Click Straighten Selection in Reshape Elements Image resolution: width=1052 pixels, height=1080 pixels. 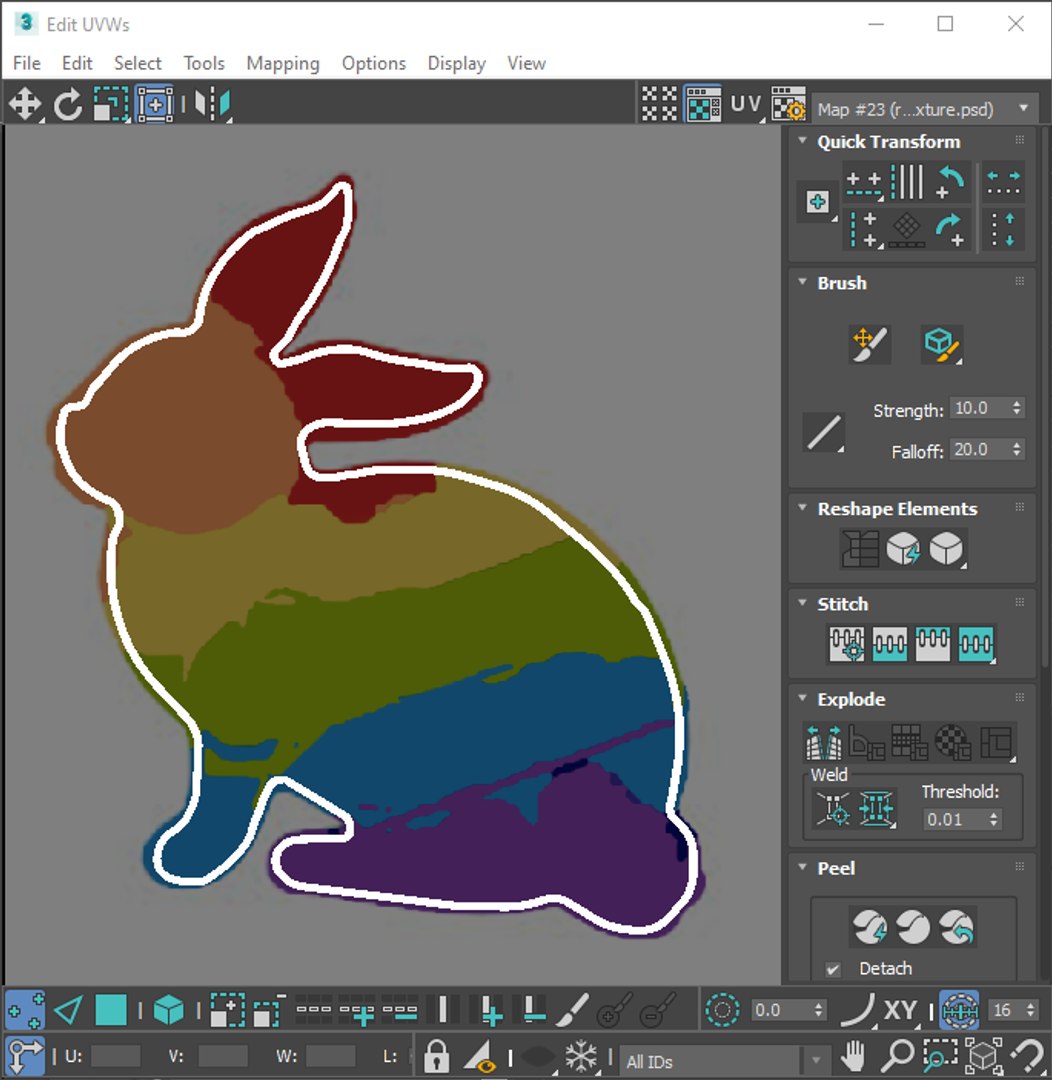pyautogui.click(x=860, y=549)
